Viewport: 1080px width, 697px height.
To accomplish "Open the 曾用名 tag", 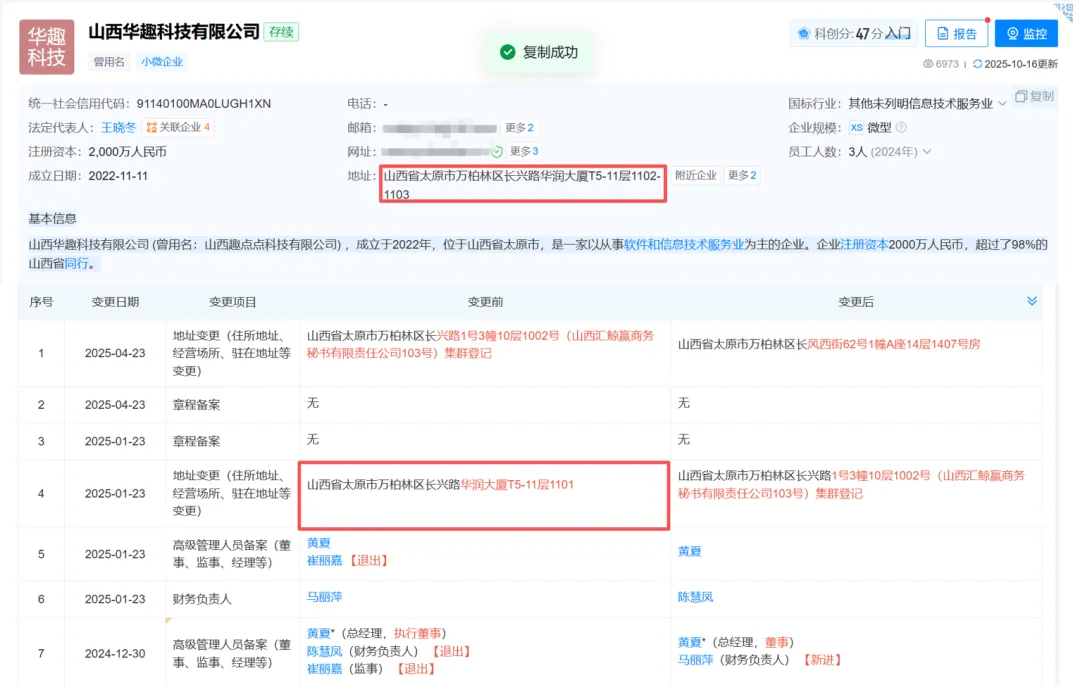I will [109, 61].
